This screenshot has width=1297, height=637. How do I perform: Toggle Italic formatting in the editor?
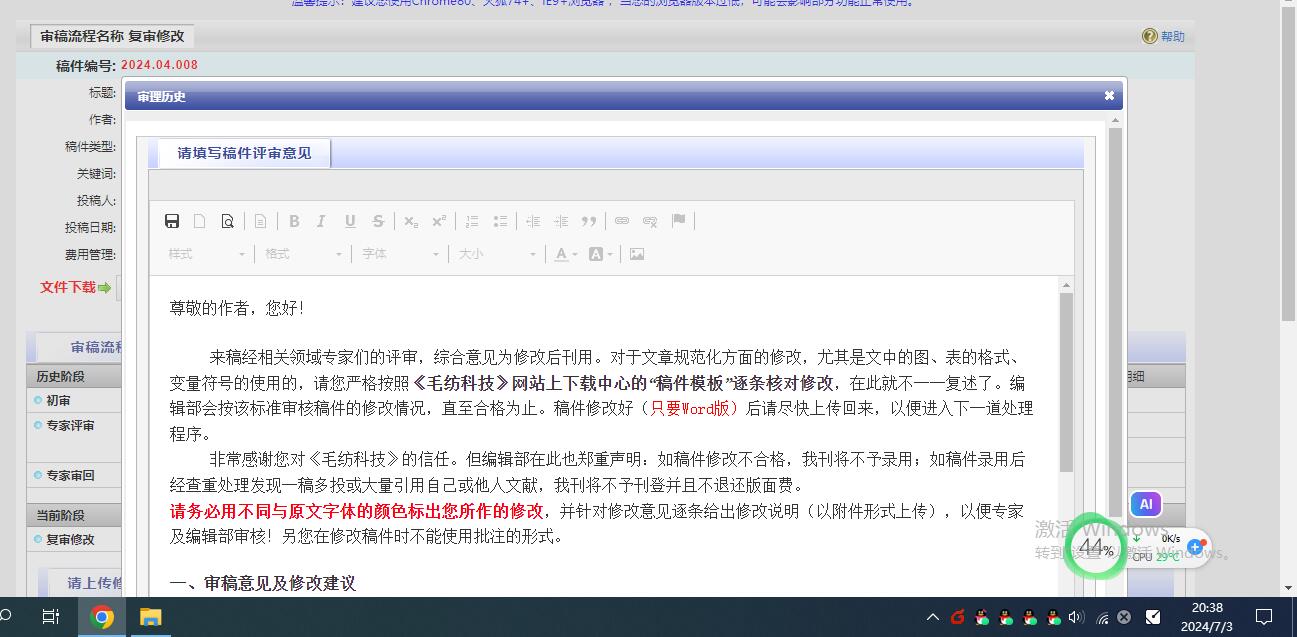pos(321,221)
